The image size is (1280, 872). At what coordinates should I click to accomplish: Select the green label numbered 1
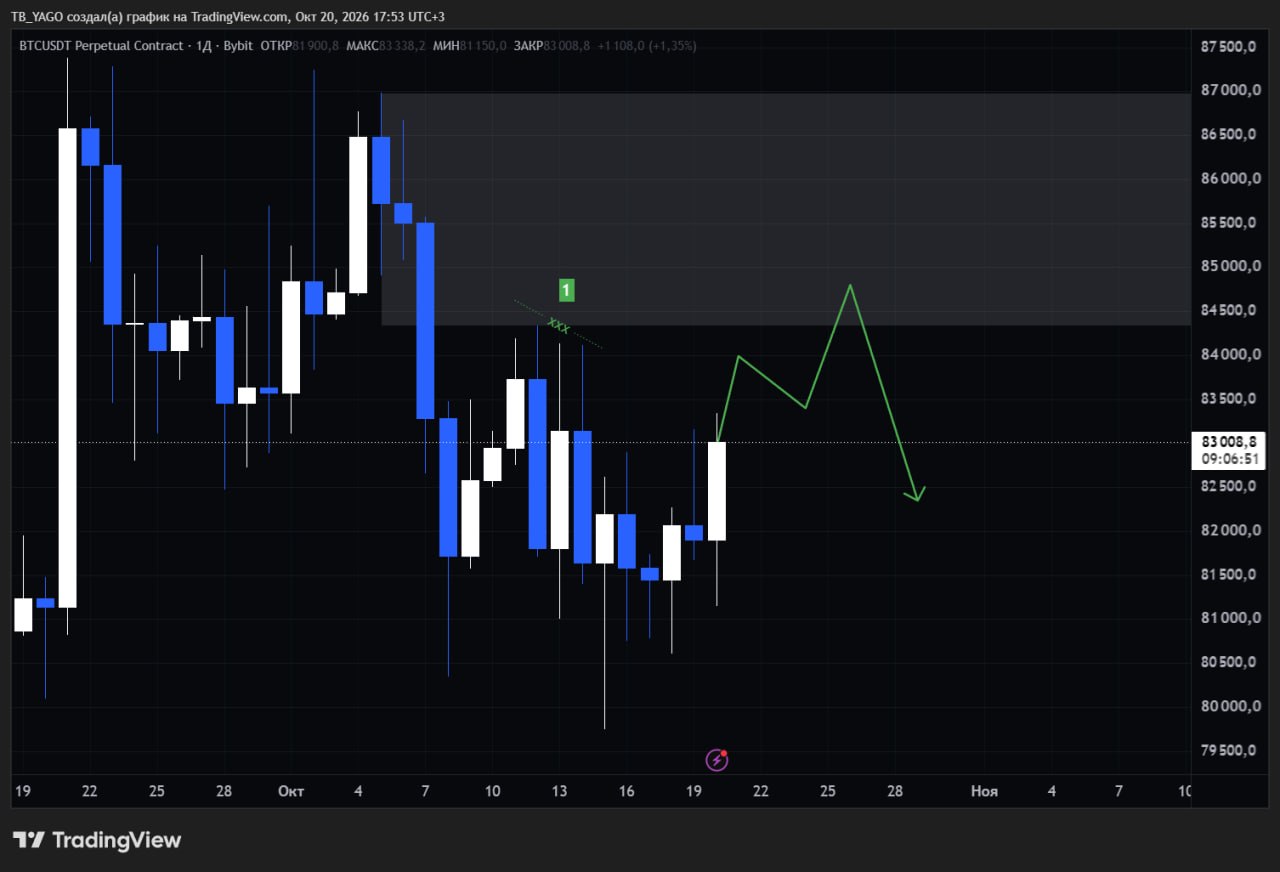click(x=566, y=291)
